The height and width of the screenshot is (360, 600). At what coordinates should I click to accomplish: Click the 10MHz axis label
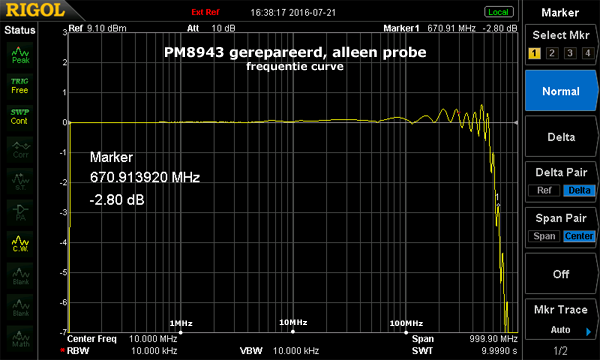pyautogui.click(x=293, y=323)
